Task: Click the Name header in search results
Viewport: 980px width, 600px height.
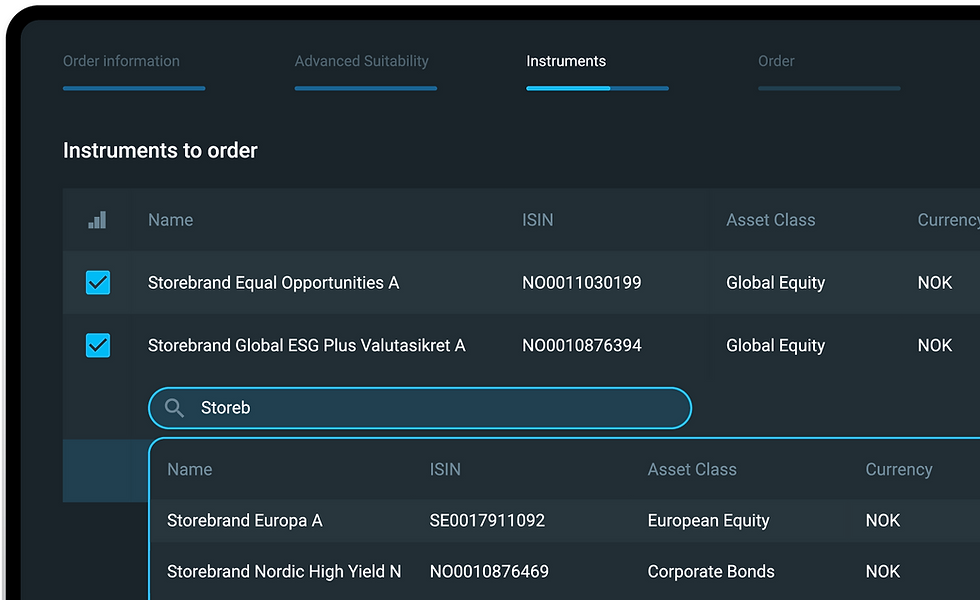Action: click(190, 469)
